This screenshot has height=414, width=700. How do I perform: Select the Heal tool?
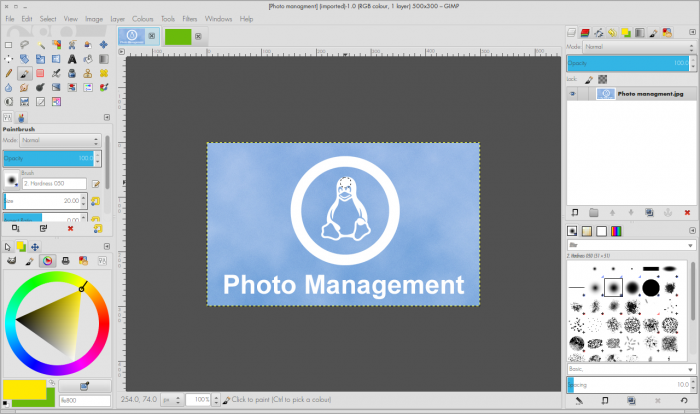(x=104, y=73)
